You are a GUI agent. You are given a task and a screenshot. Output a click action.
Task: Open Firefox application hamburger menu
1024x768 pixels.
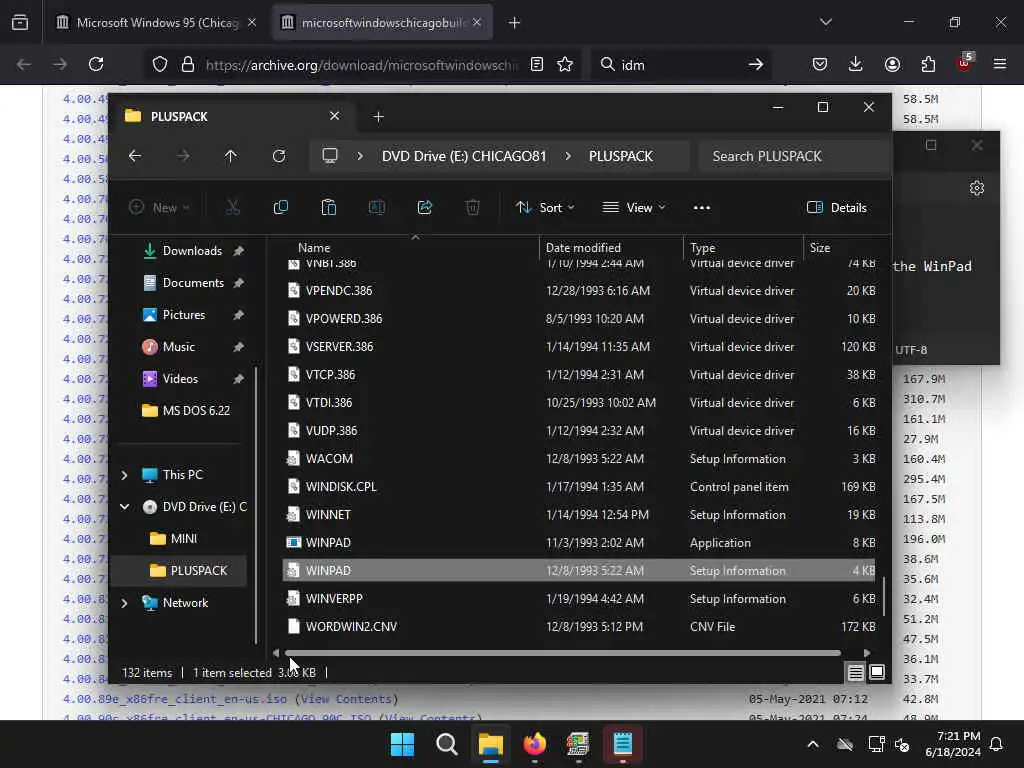[1000, 64]
